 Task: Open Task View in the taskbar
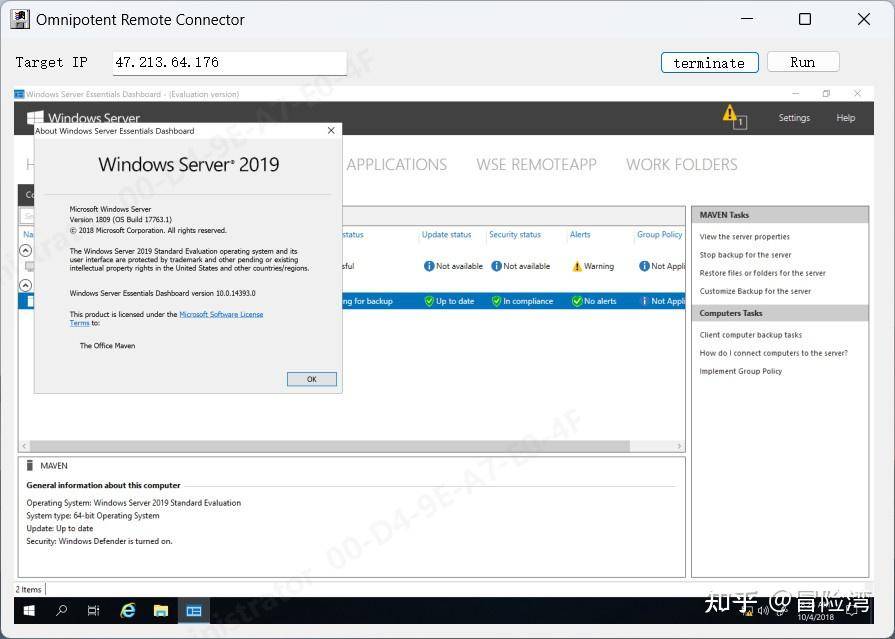tap(94, 610)
